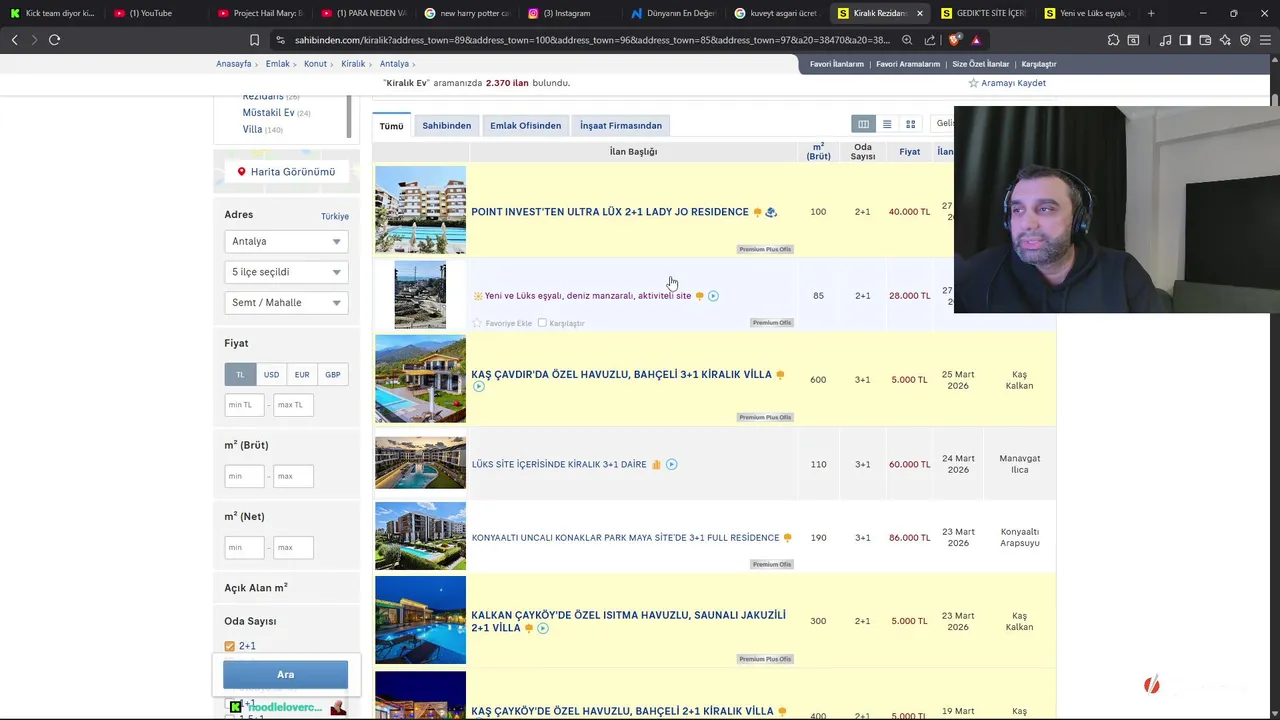This screenshot has height=720, width=1280.
Task: Play video icon on KAŞ ÇAVDIR'DA villa listing
Action: pos(478,387)
